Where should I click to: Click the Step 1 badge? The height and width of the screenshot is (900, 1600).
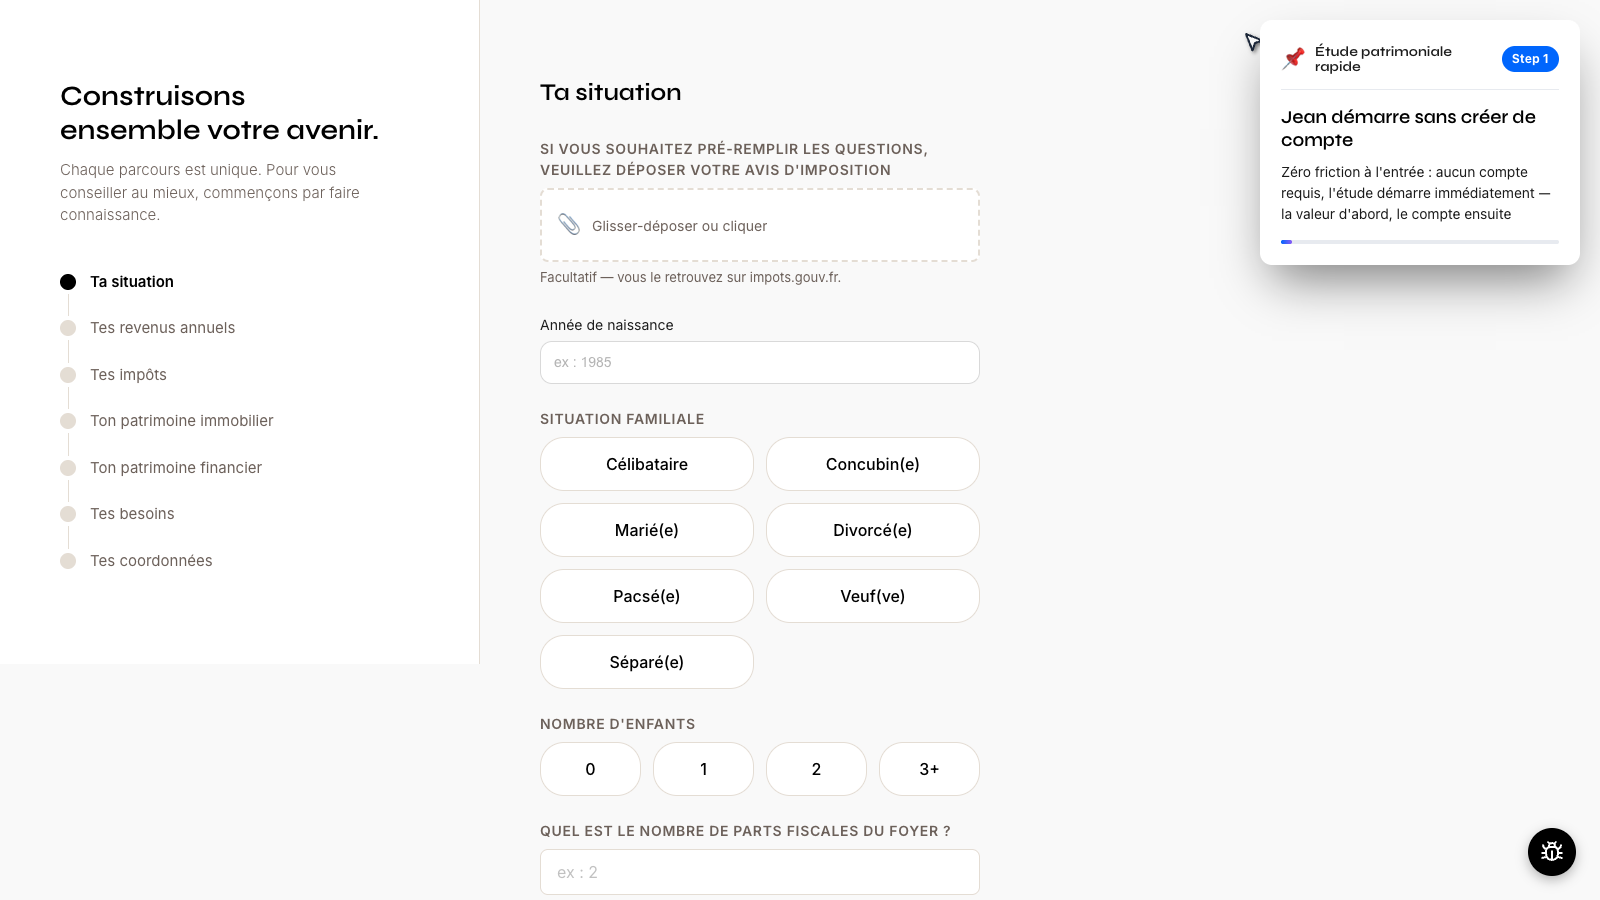(x=1530, y=59)
